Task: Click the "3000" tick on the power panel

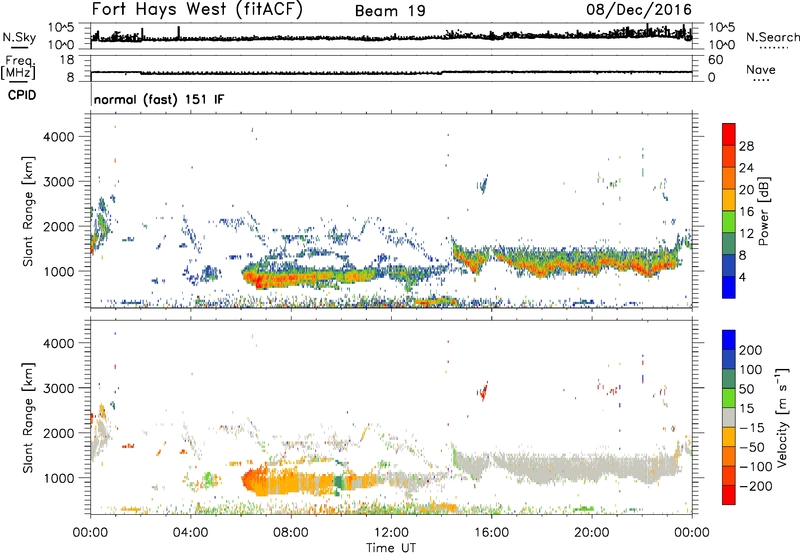Action: pos(58,182)
